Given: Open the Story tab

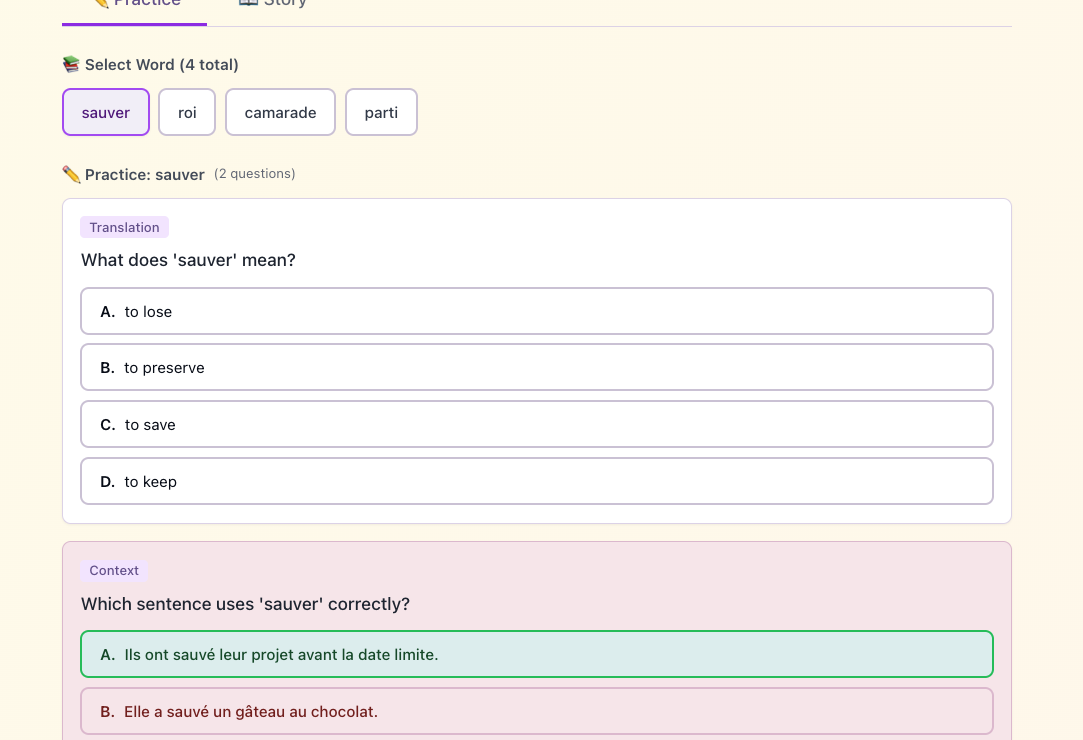Looking at the screenshot, I should 273,4.
